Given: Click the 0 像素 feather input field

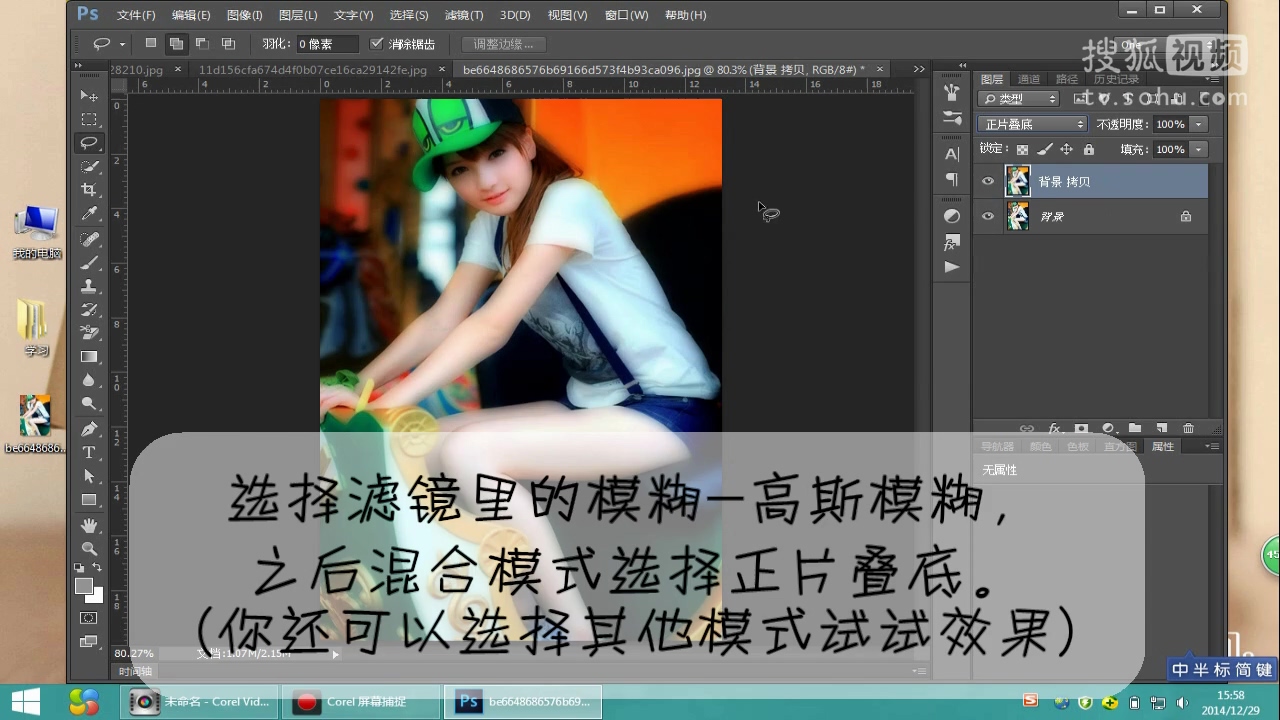Looking at the screenshot, I should pyautogui.click(x=326, y=43).
